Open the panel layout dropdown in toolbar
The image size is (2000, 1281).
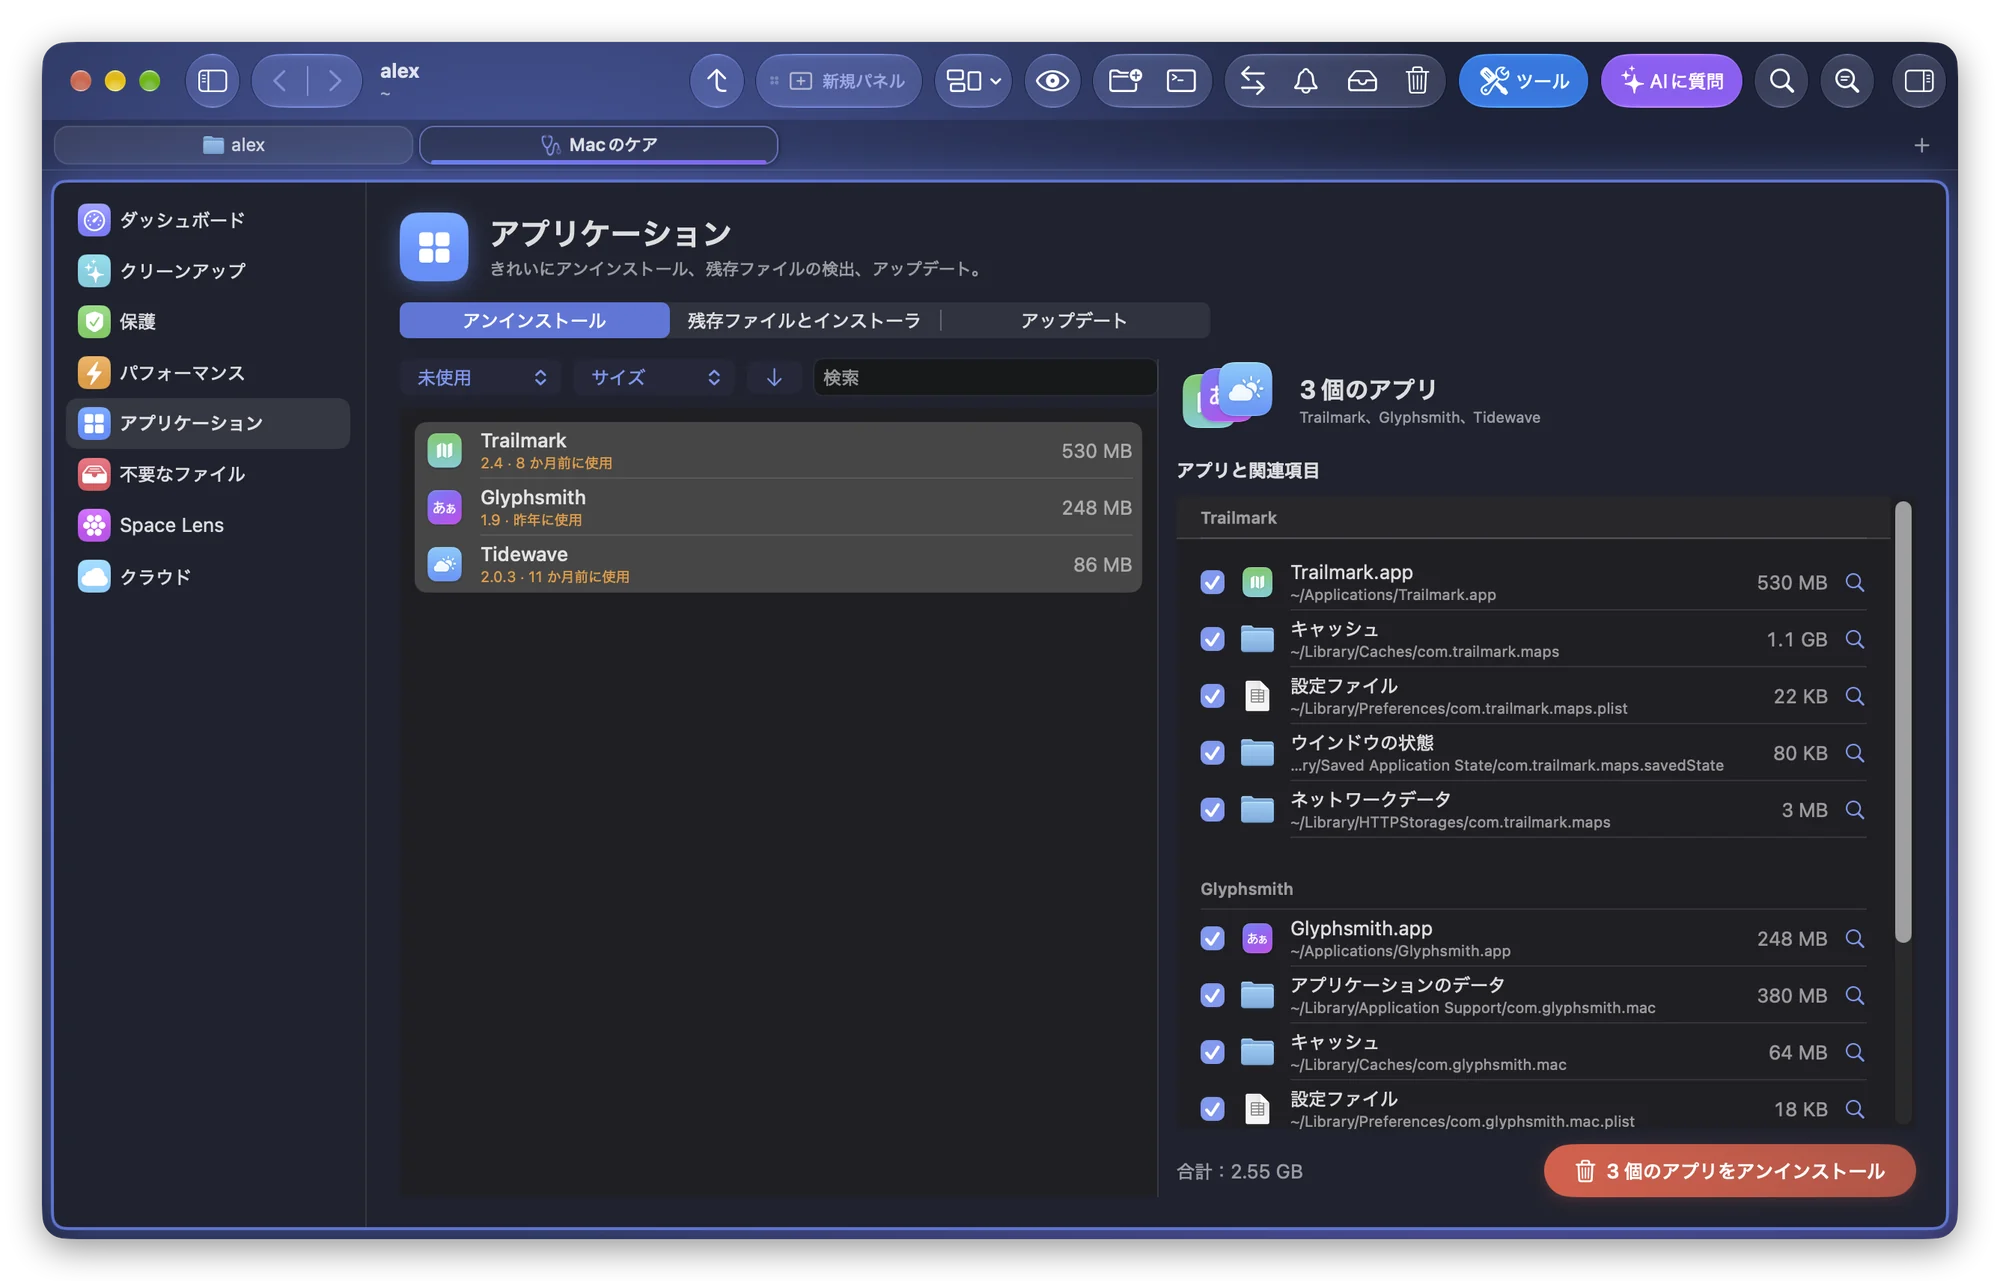coord(973,81)
